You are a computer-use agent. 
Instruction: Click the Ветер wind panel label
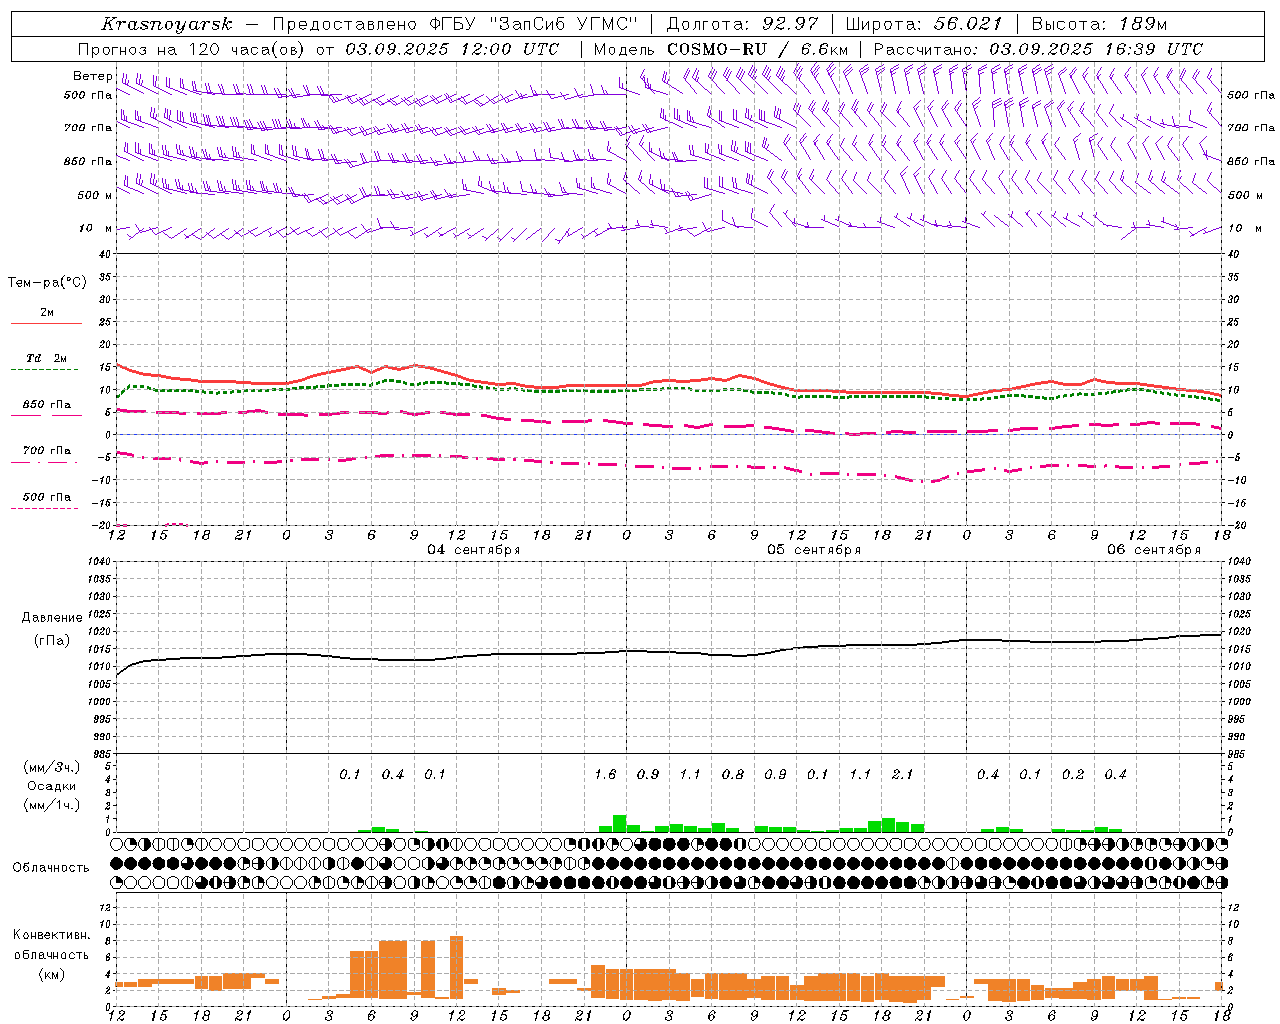coord(92,76)
